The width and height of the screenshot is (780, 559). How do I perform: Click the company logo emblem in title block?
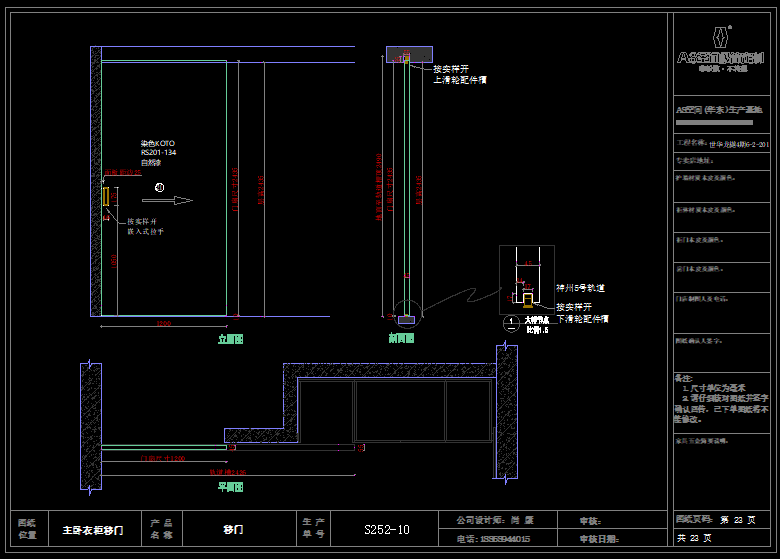click(x=724, y=31)
